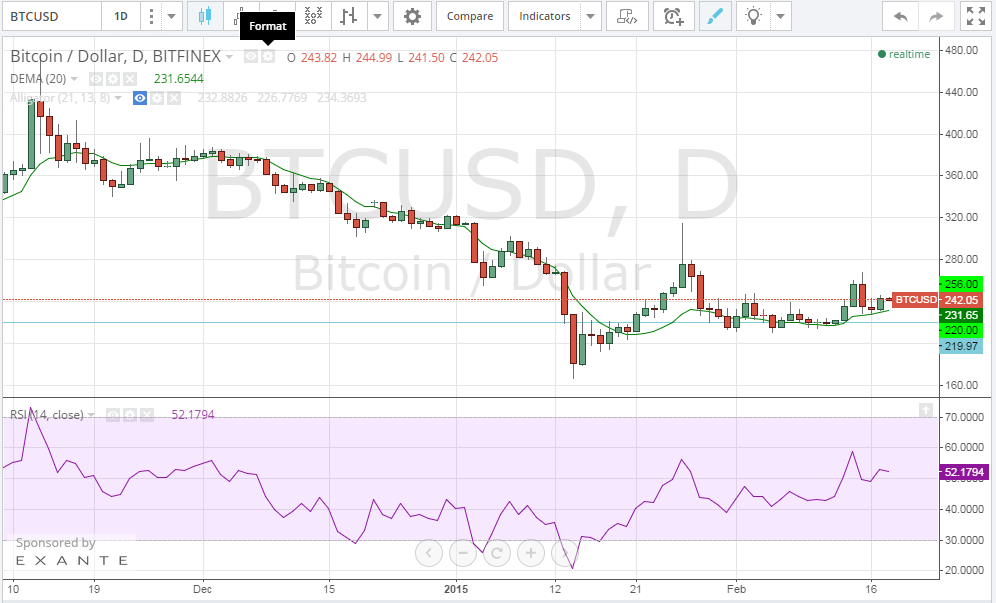Image resolution: width=996 pixels, height=603 pixels.
Task: Open the Bitcoin / Dollar symbol dropdown
Action: click(x=227, y=56)
